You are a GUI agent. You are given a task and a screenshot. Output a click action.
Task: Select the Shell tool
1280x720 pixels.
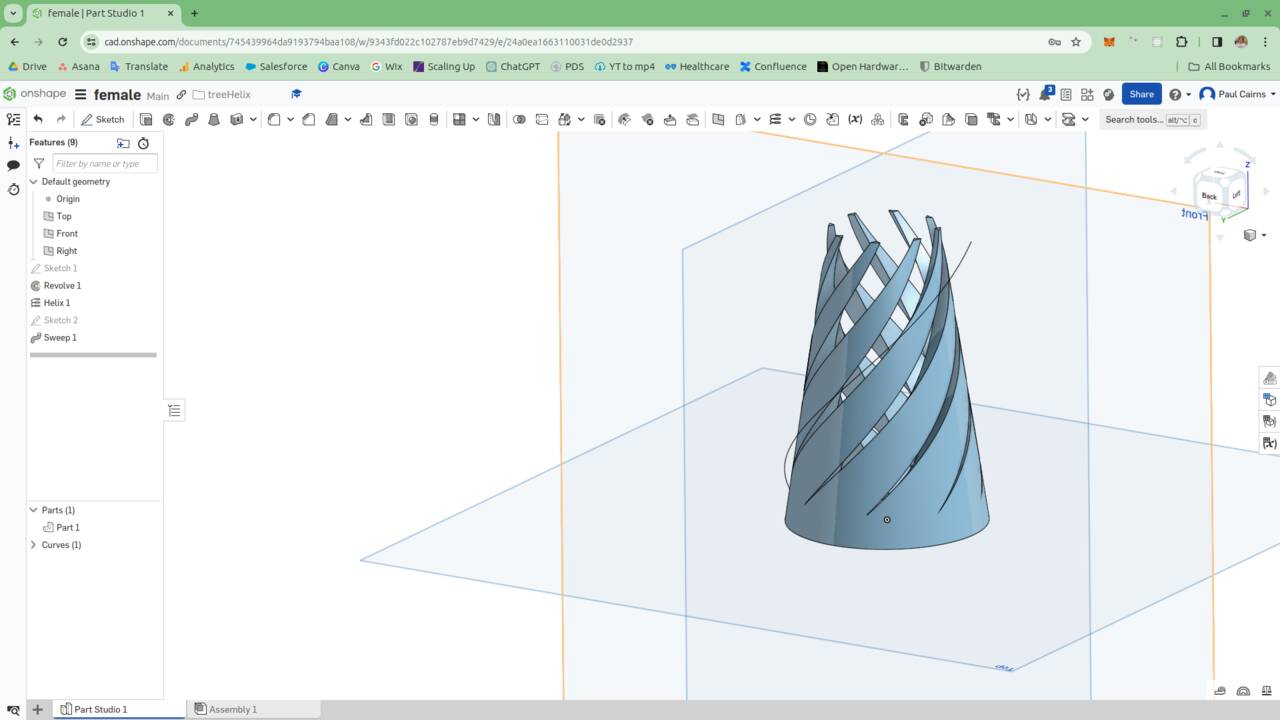tap(388, 119)
